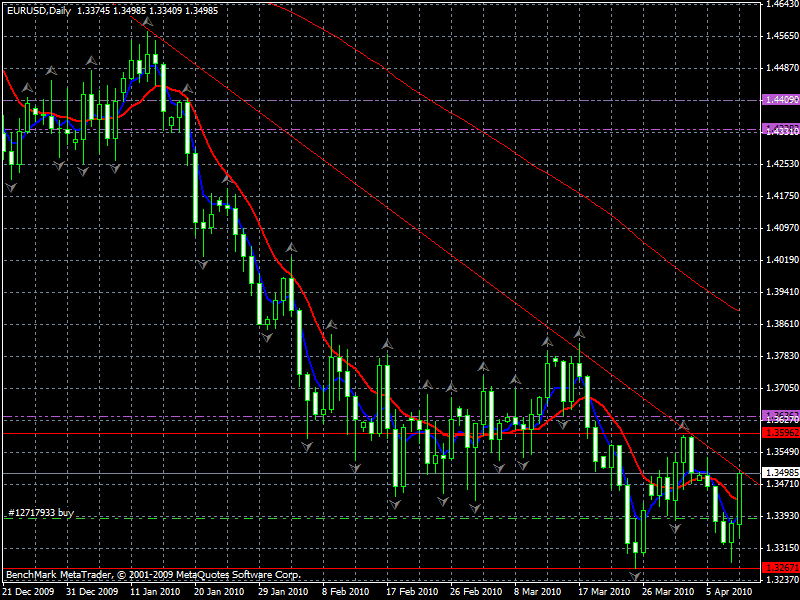Viewport: 800px width, 600px height.
Task: Select the 1.40970 price on the scale
Action: tap(782, 228)
